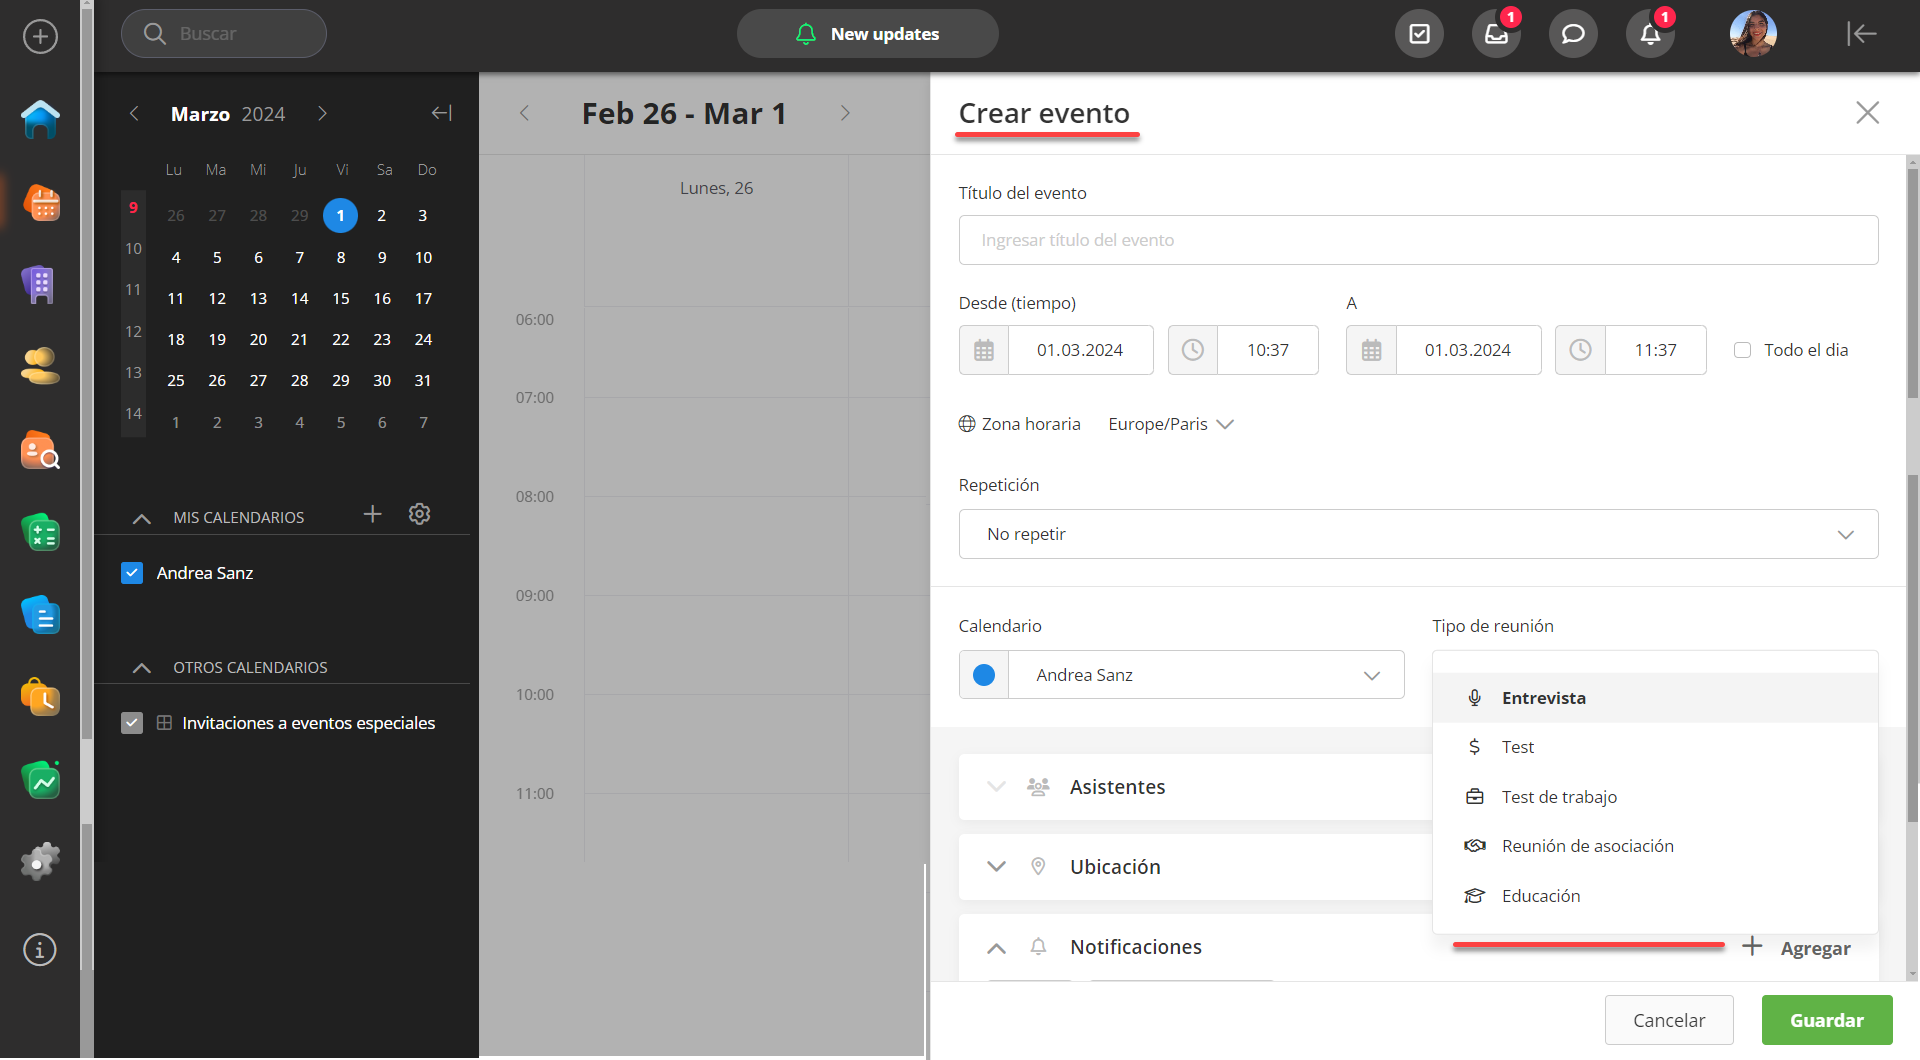Click the Cancelar button
The image size is (1920, 1060).
pyautogui.click(x=1668, y=1020)
